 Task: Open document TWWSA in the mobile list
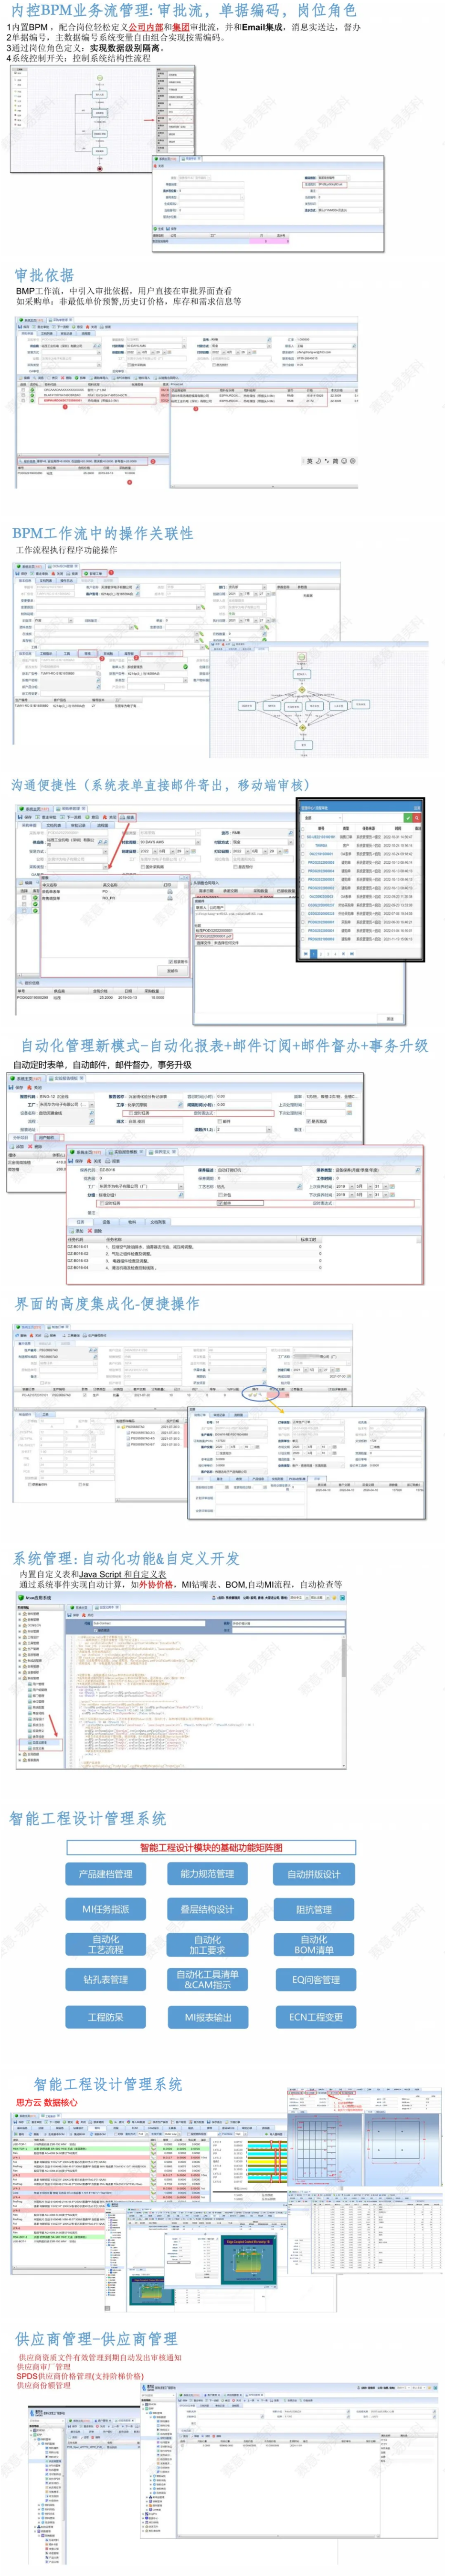point(322,846)
